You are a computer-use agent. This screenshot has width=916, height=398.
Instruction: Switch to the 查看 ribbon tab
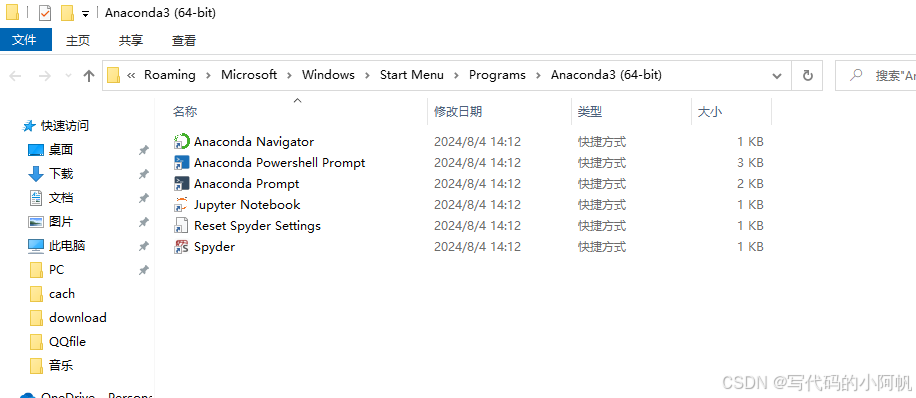pyautogui.click(x=184, y=40)
